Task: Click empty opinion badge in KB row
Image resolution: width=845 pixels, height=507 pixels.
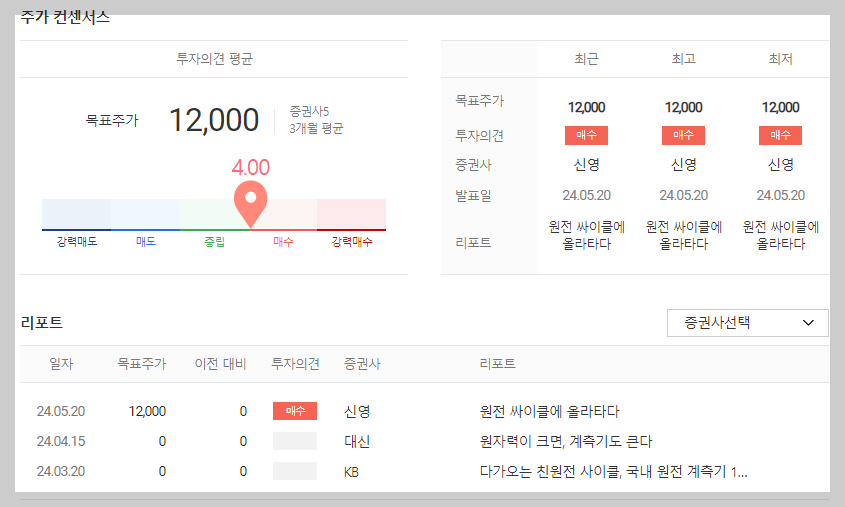Action: tap(295, 471)
